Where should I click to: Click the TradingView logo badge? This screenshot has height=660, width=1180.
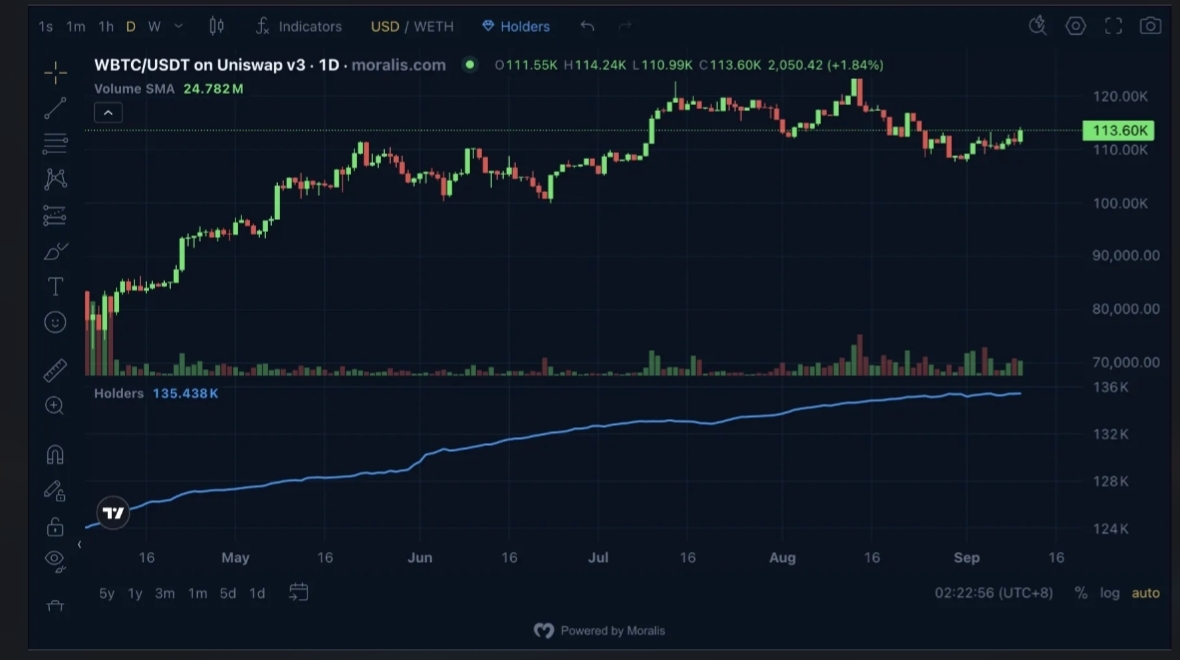[x=113, y=512]
